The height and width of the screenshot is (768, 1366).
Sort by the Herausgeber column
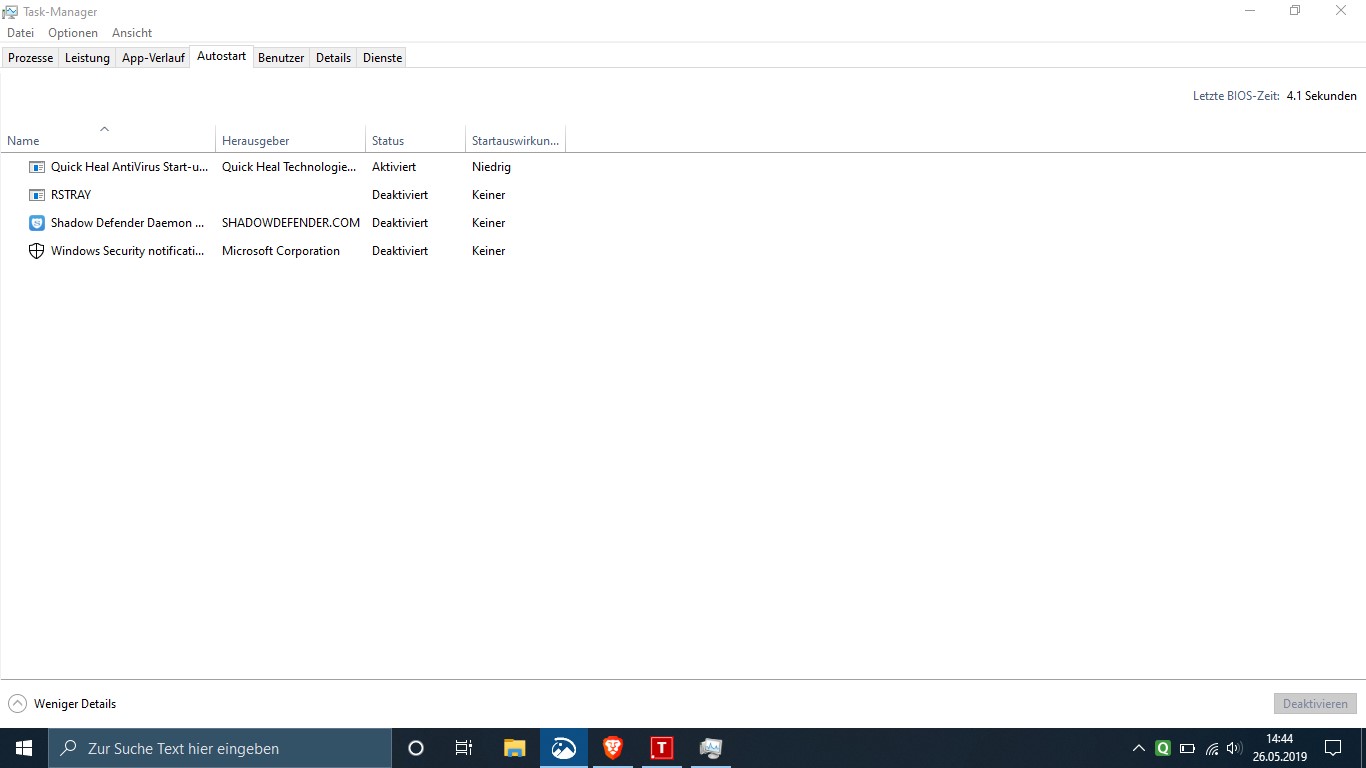coord(290,139)
